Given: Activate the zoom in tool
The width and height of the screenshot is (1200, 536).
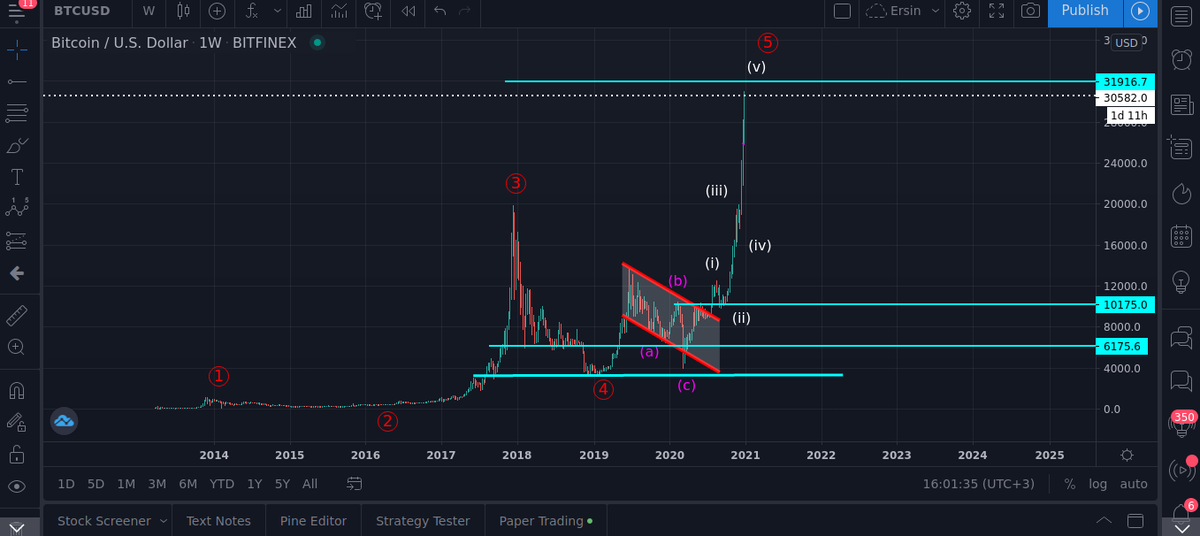Looking at the screenshot, I should (x=17, y=347).
